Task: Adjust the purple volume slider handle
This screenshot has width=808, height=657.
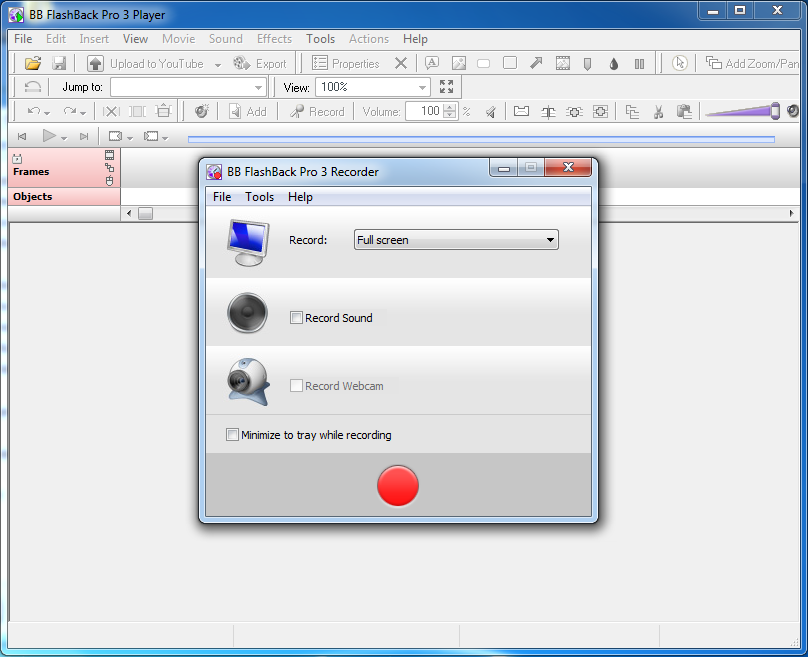Action: (x=775, y=111)
